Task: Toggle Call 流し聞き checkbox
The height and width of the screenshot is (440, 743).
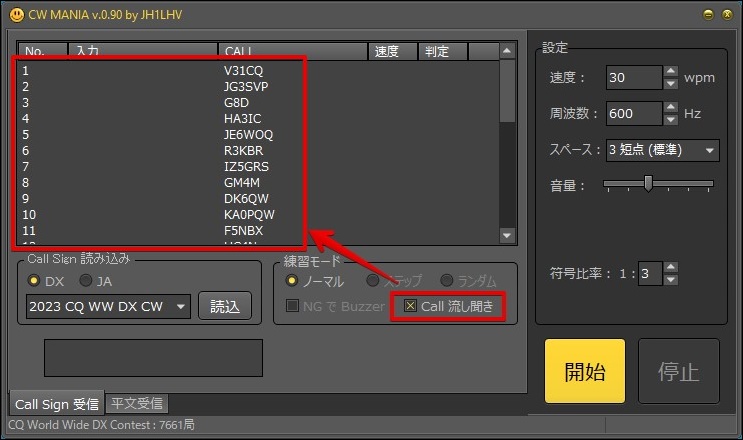Action: (x=410, y=306)
